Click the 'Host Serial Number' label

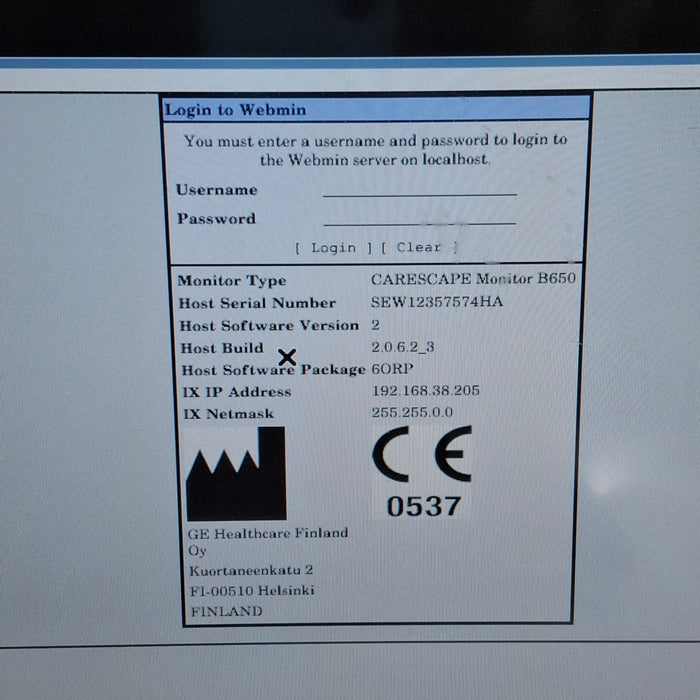click(257, 303)
